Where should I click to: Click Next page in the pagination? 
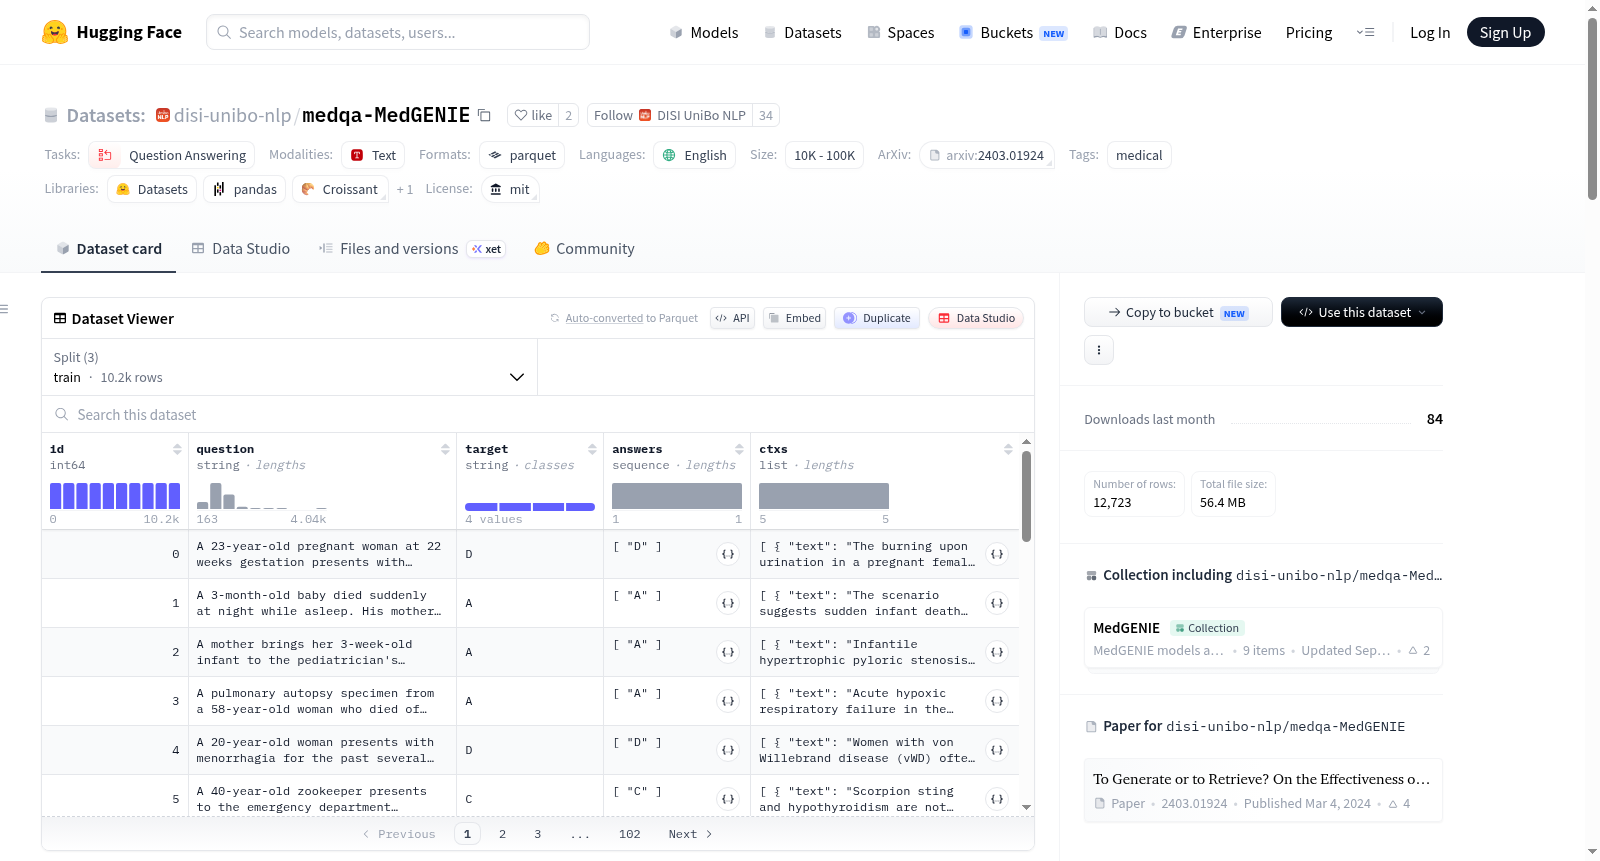click(690, 834)
